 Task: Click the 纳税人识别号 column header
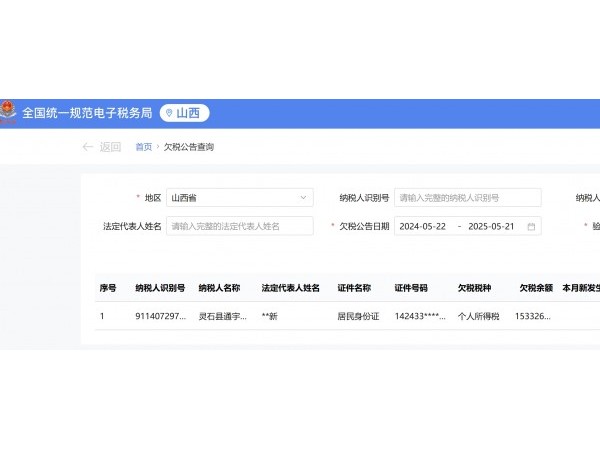(160, 288)
